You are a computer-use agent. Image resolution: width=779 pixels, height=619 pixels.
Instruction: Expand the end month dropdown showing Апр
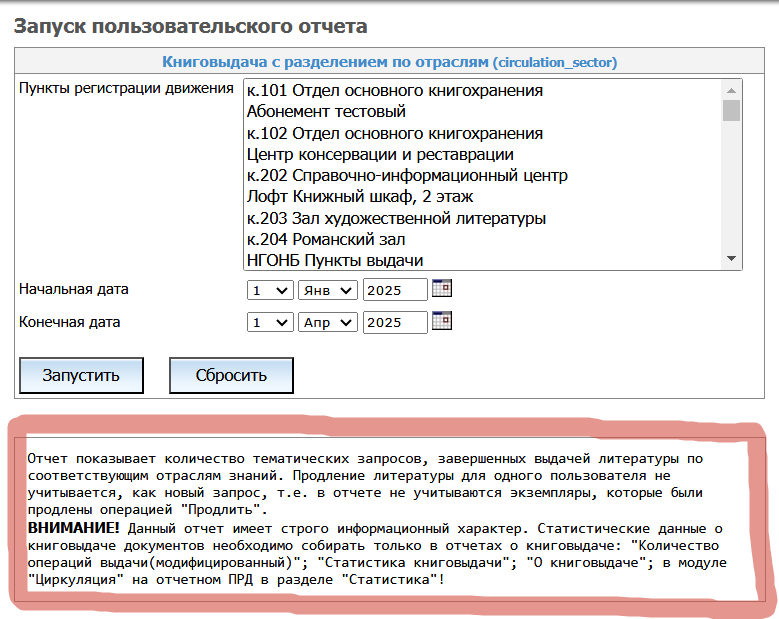[327, 322]
